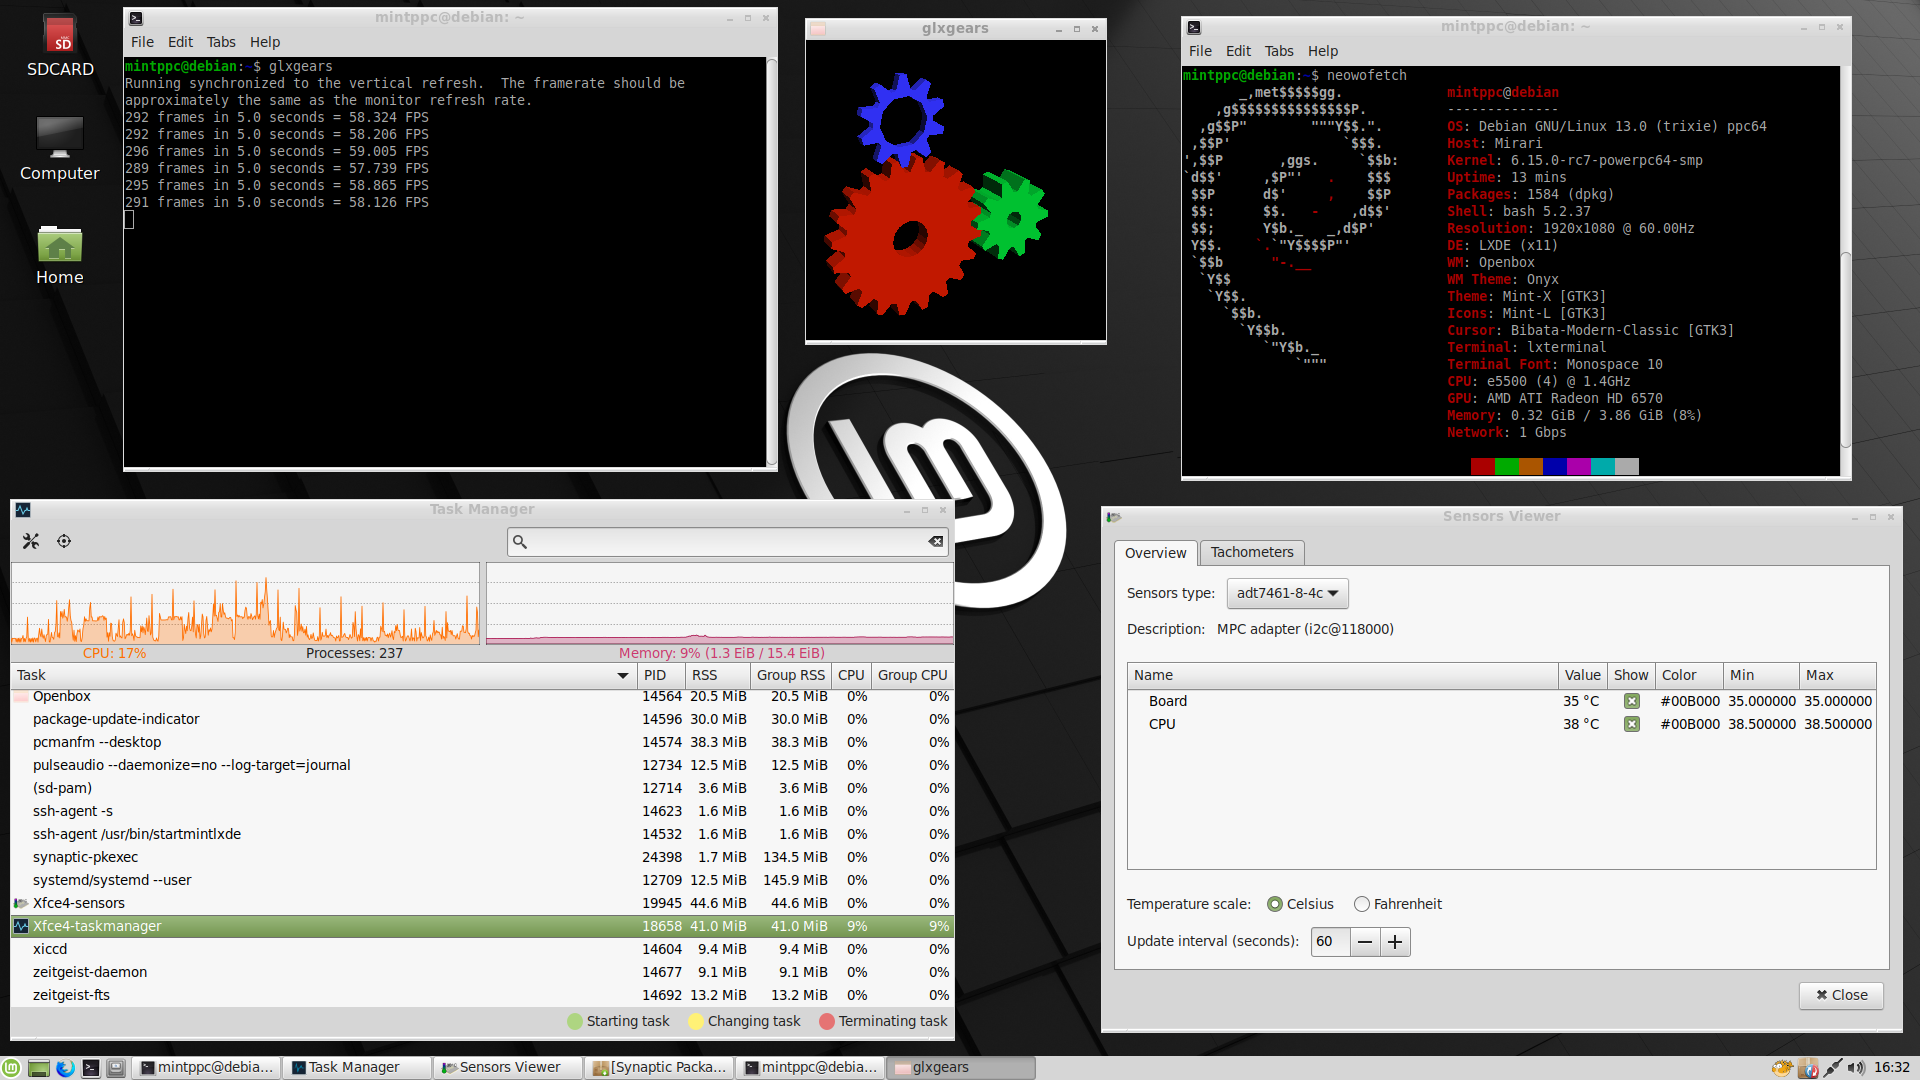This screenshot has width=1920, height=1080.
Task: Click the Task column sort arrow
Action: [623, 676]
